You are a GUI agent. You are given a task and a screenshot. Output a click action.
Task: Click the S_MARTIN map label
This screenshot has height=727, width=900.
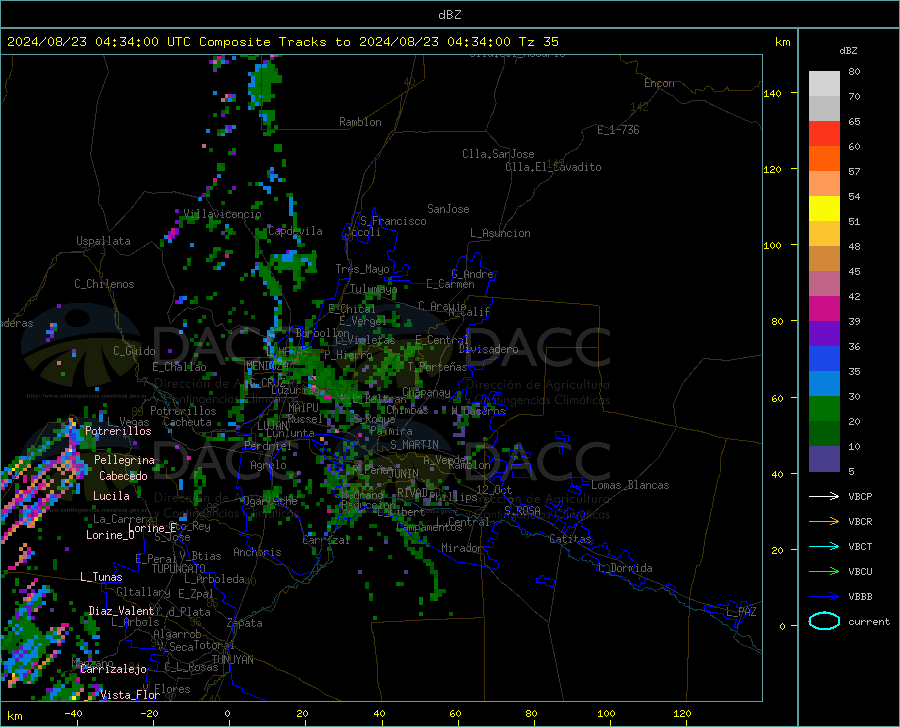tap(414, 445)
